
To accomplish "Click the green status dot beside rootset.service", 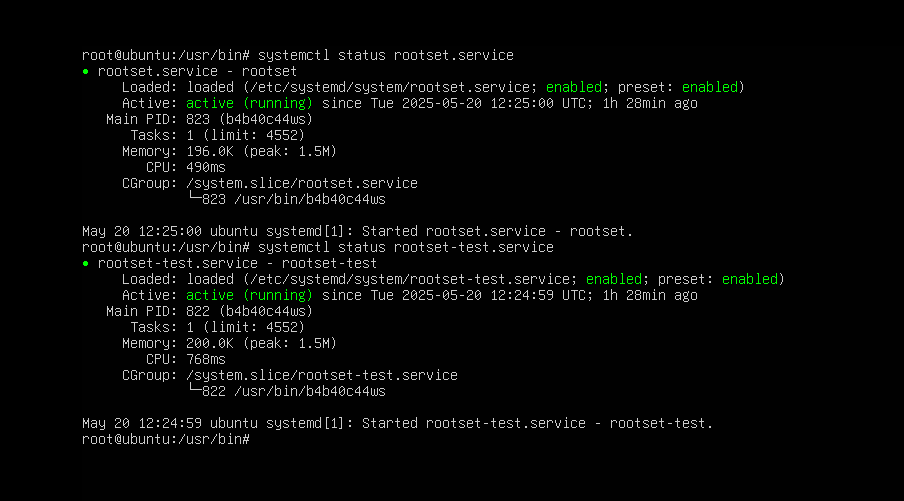I will point(86,72).
